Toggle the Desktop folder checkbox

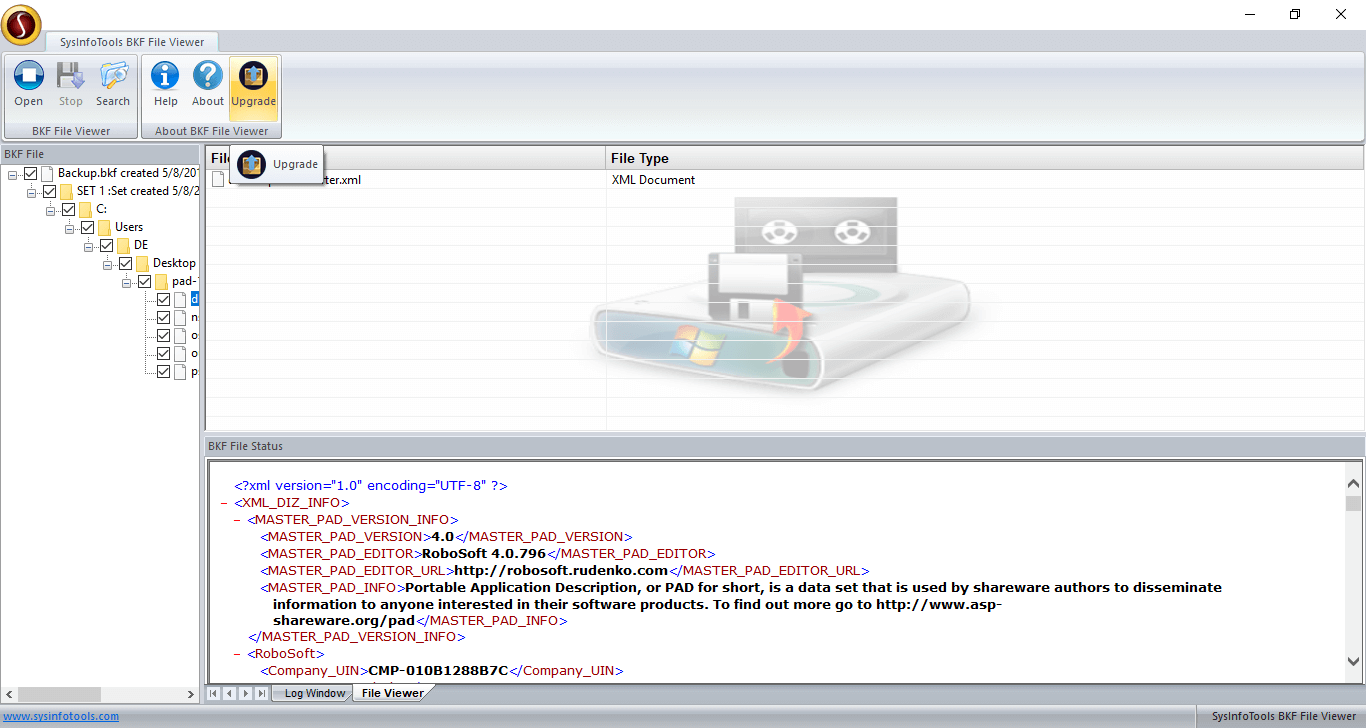click(x=125, y=264)
